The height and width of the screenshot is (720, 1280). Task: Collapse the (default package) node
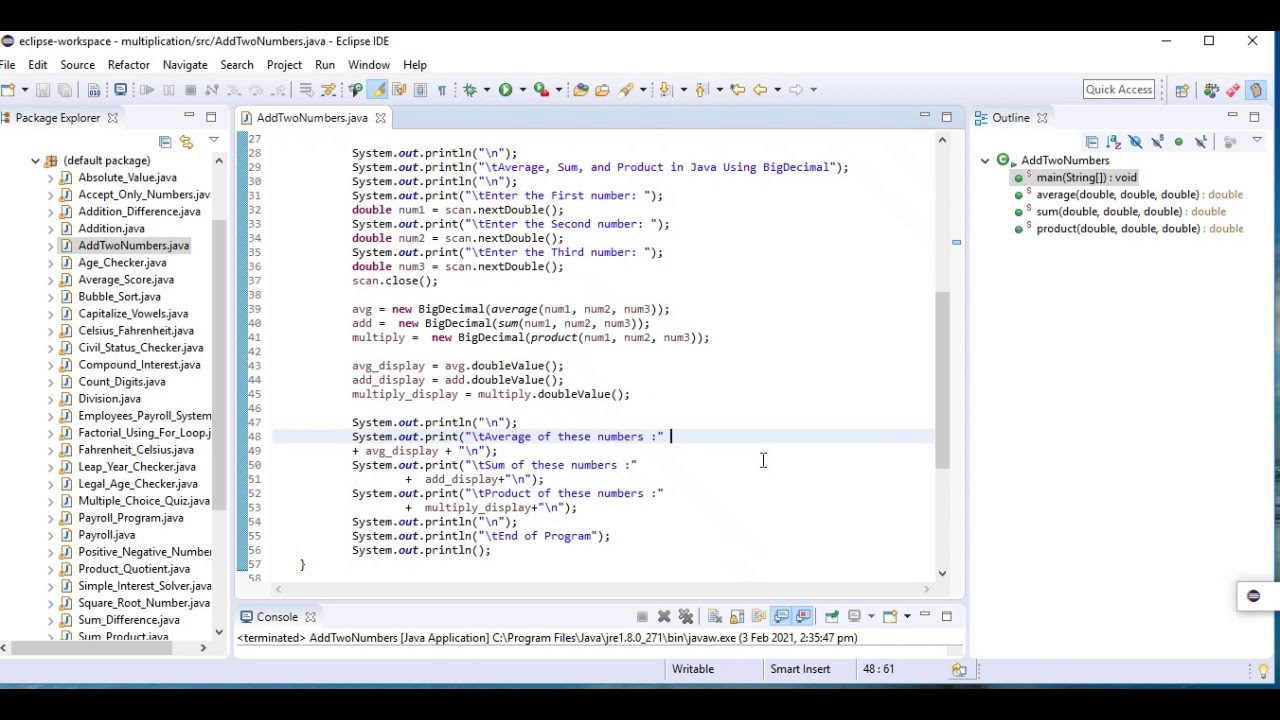coord(35,160)
